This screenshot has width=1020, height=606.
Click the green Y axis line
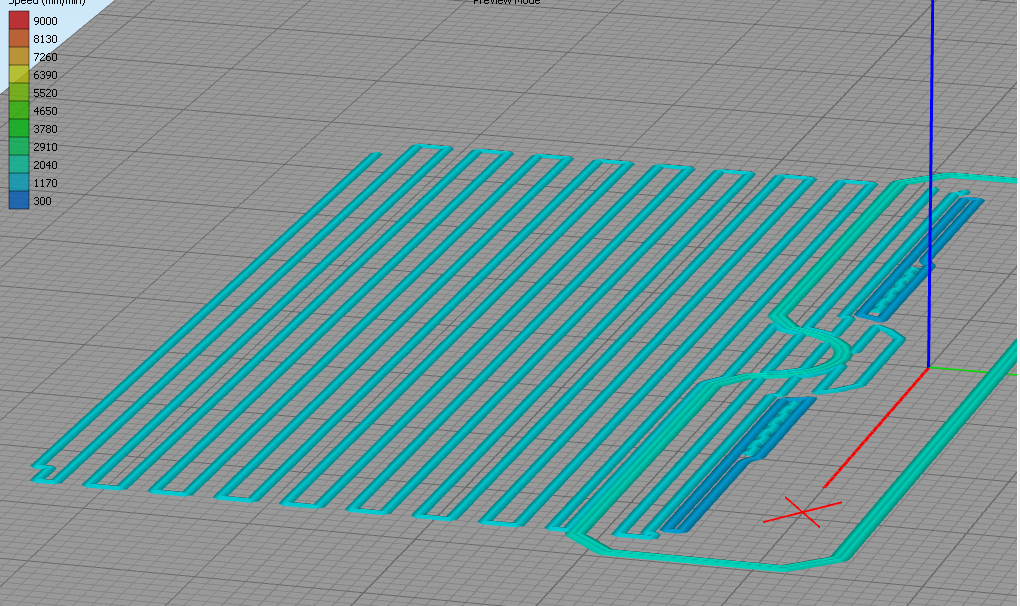(973, 371)
